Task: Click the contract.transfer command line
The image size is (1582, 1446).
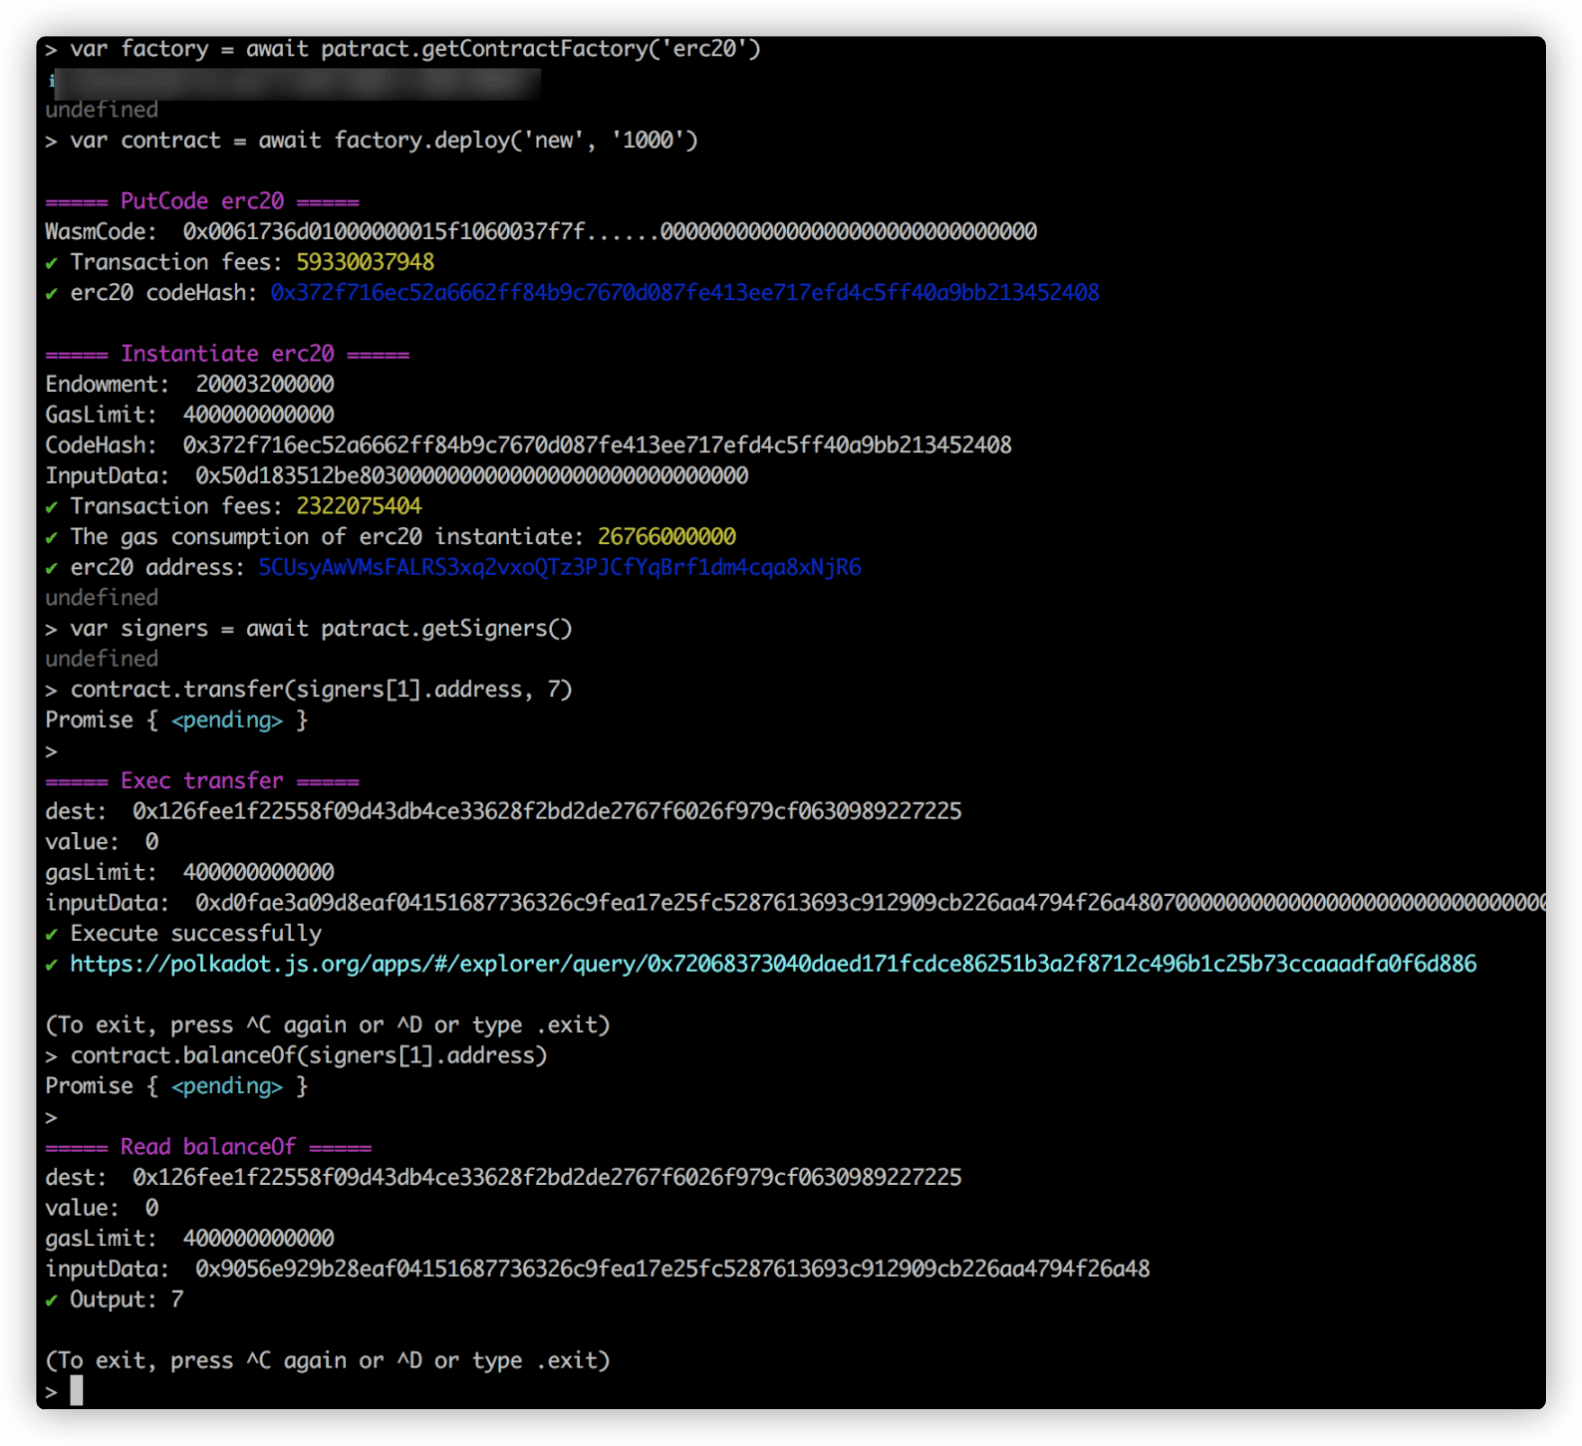Action: (x=320, y=690)
